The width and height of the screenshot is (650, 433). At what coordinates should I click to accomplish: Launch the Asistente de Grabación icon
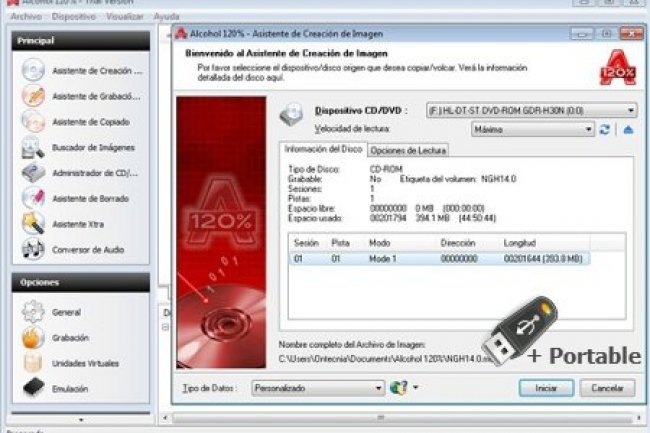tap(33, 96)
